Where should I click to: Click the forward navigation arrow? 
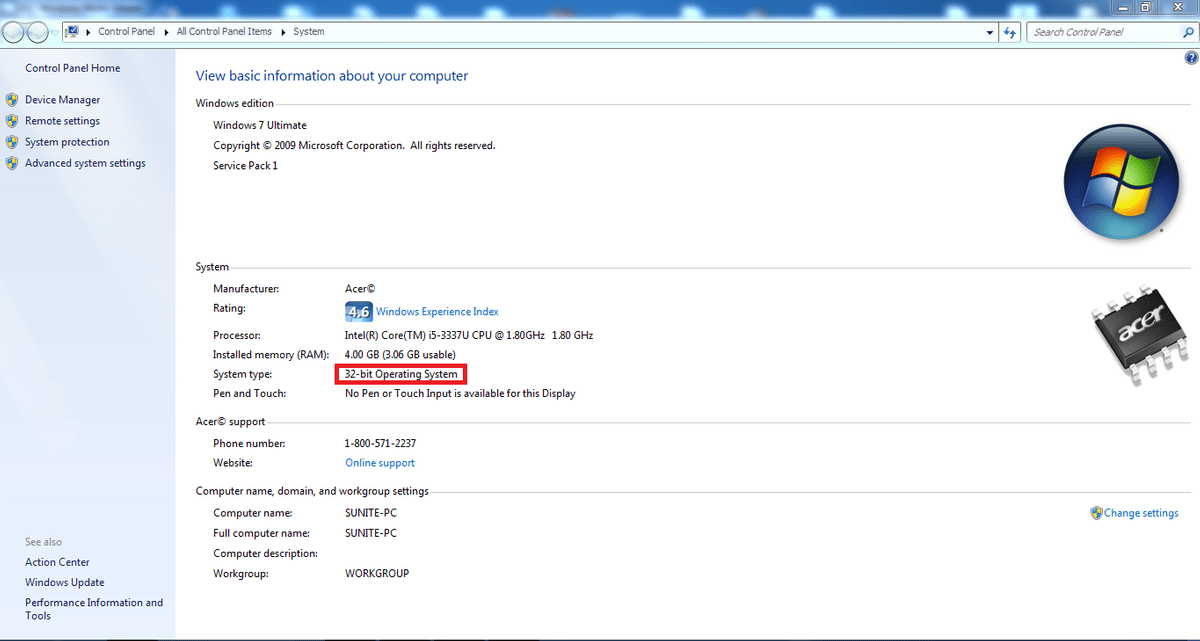37,31
